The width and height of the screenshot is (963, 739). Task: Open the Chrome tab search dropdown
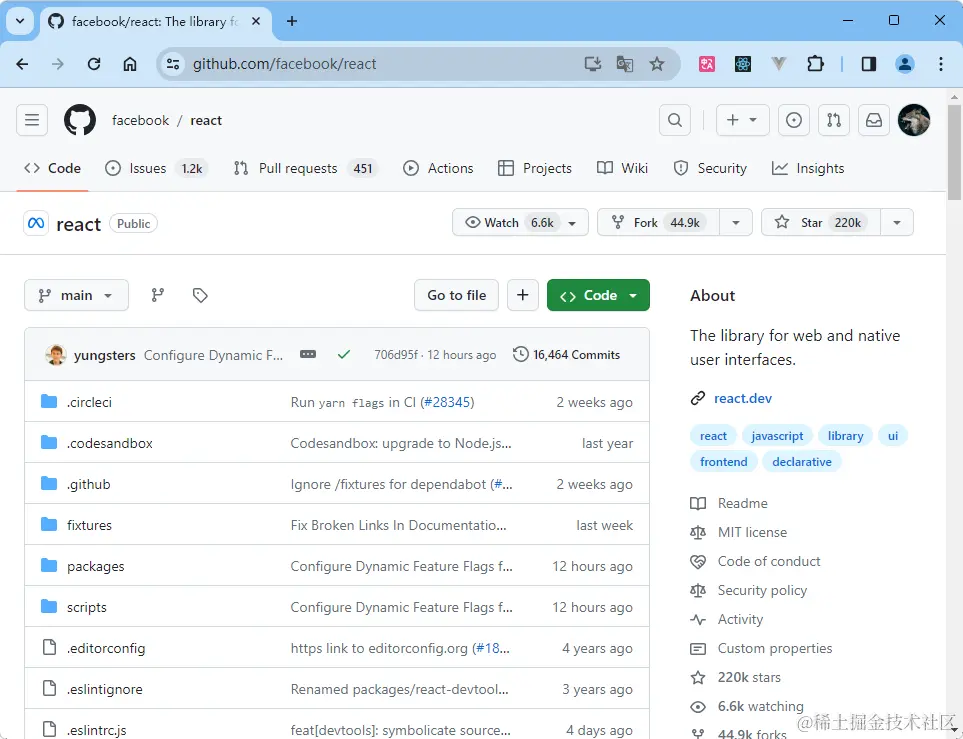tap(20, 21)
